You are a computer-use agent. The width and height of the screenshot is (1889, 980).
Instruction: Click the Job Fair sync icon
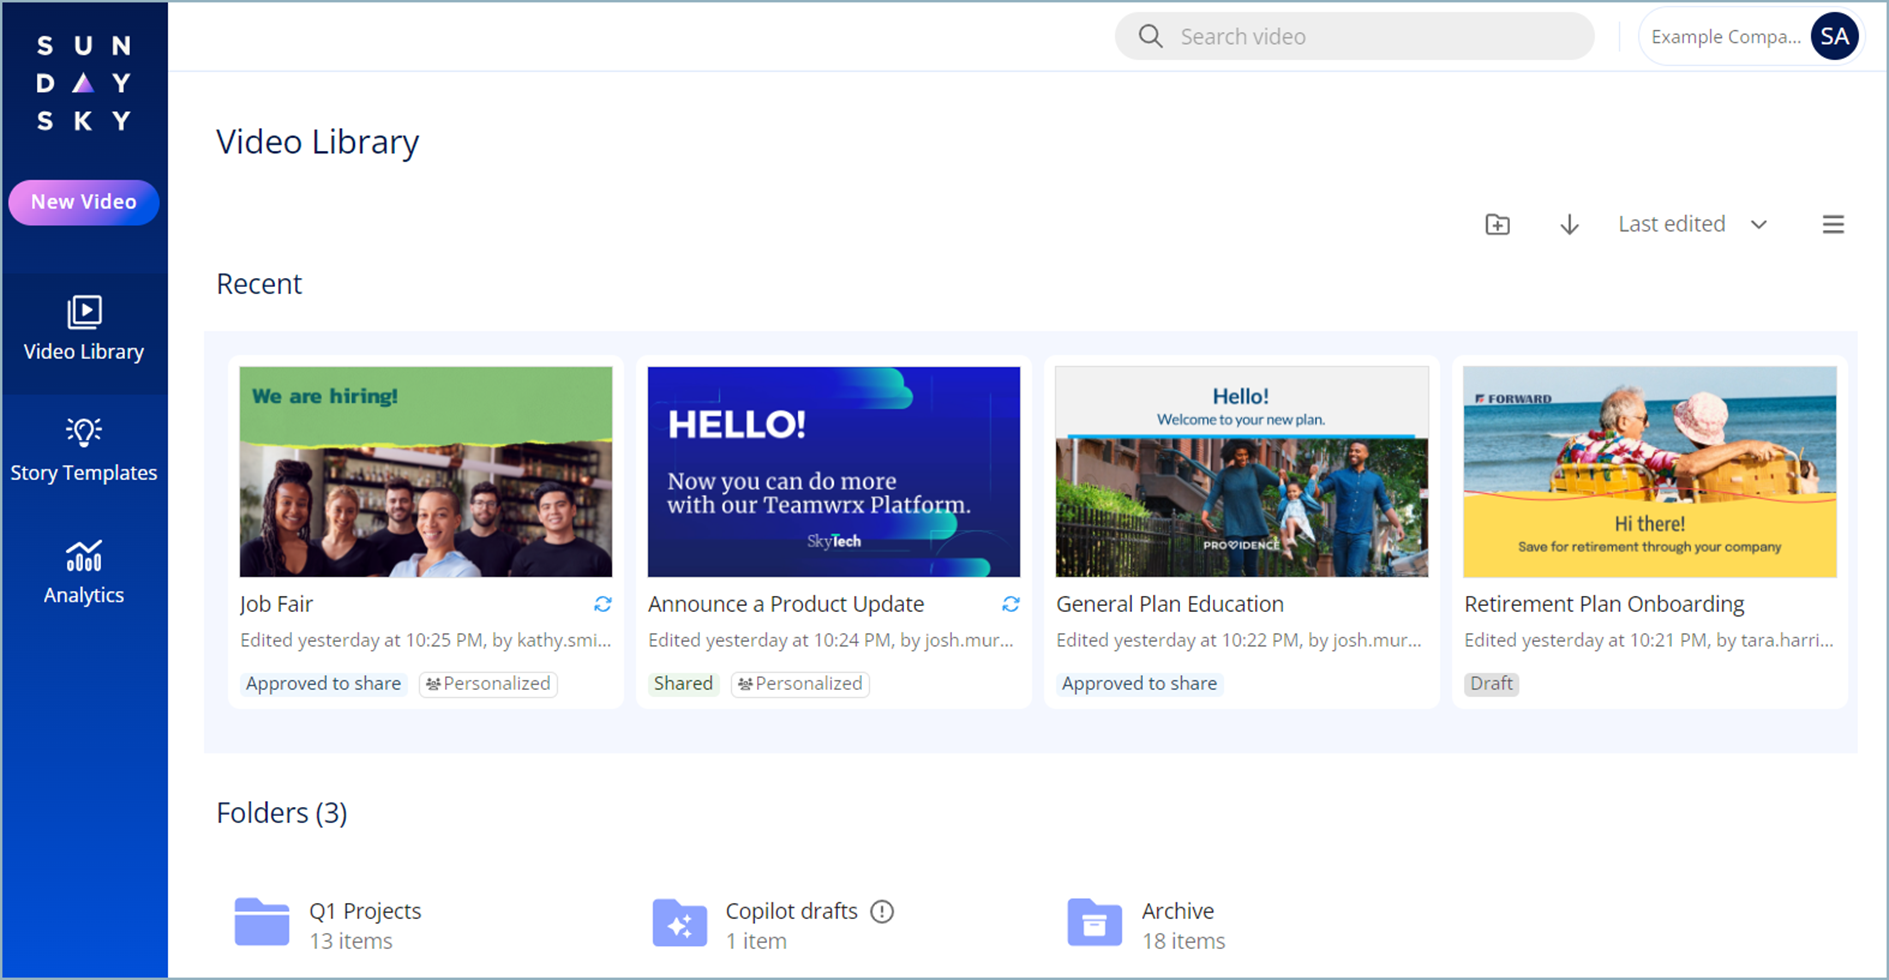(x=603, y=604)
